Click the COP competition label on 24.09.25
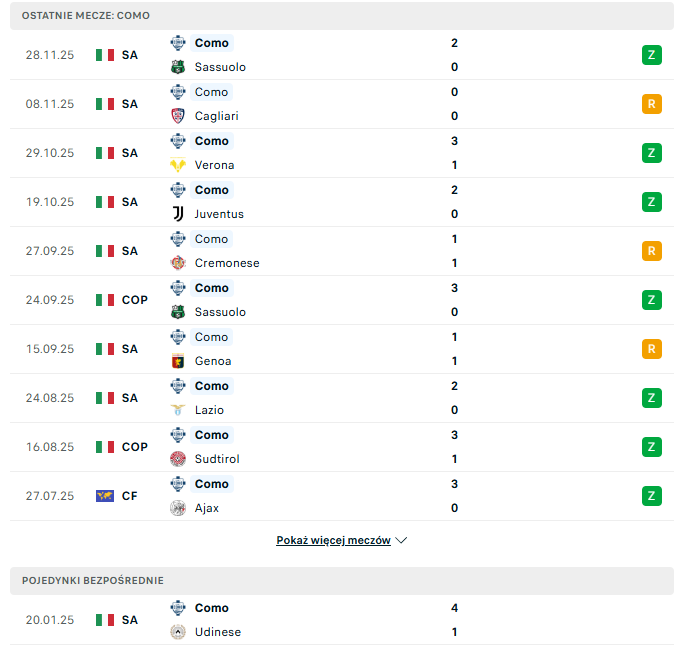678x647 pixels. (134, 300)
